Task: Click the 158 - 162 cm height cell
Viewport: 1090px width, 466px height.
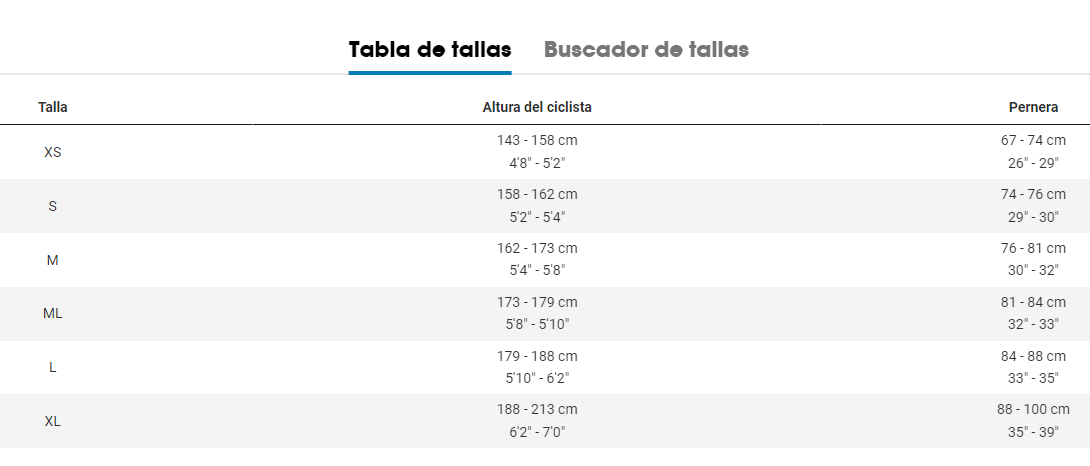Action: [x=537, y=194]
